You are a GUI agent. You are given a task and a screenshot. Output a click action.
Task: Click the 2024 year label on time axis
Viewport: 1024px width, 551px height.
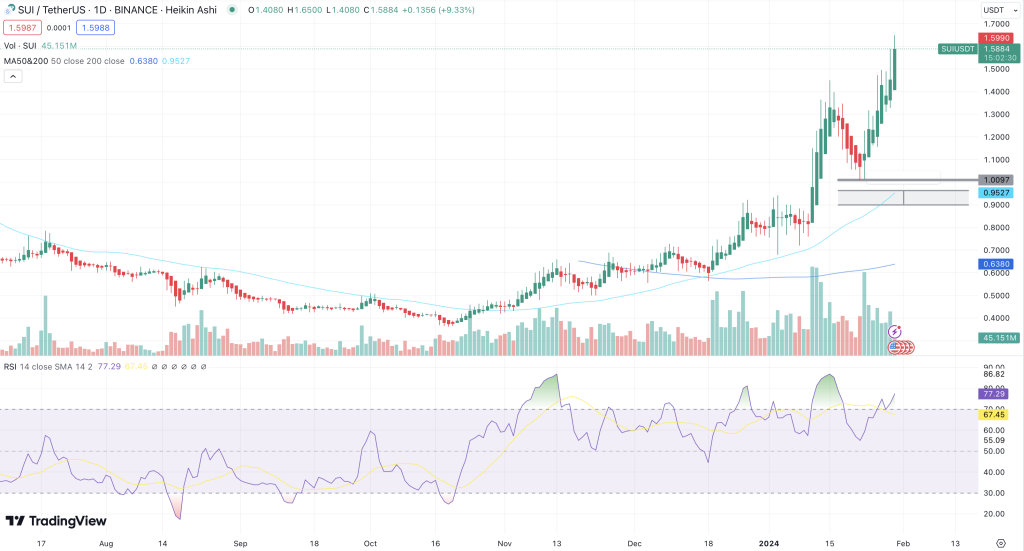(x=769, y=543)
